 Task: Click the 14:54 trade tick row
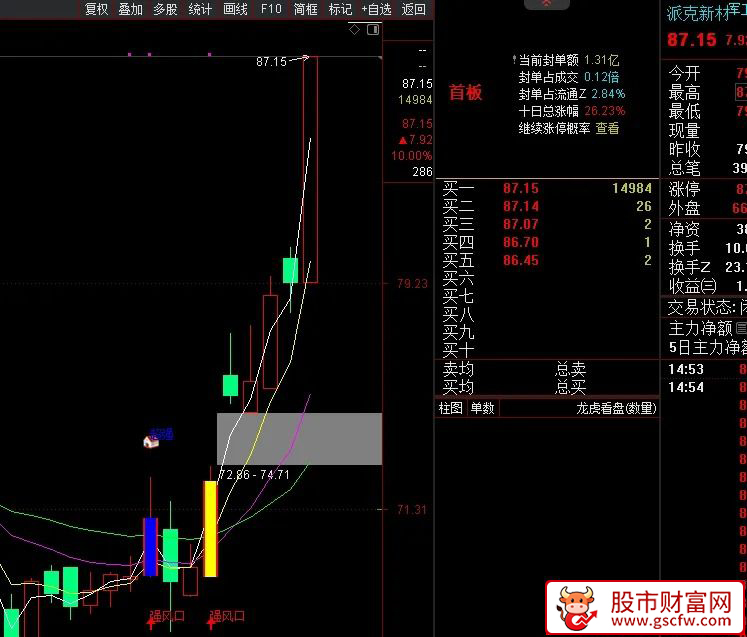pos(705,387)
